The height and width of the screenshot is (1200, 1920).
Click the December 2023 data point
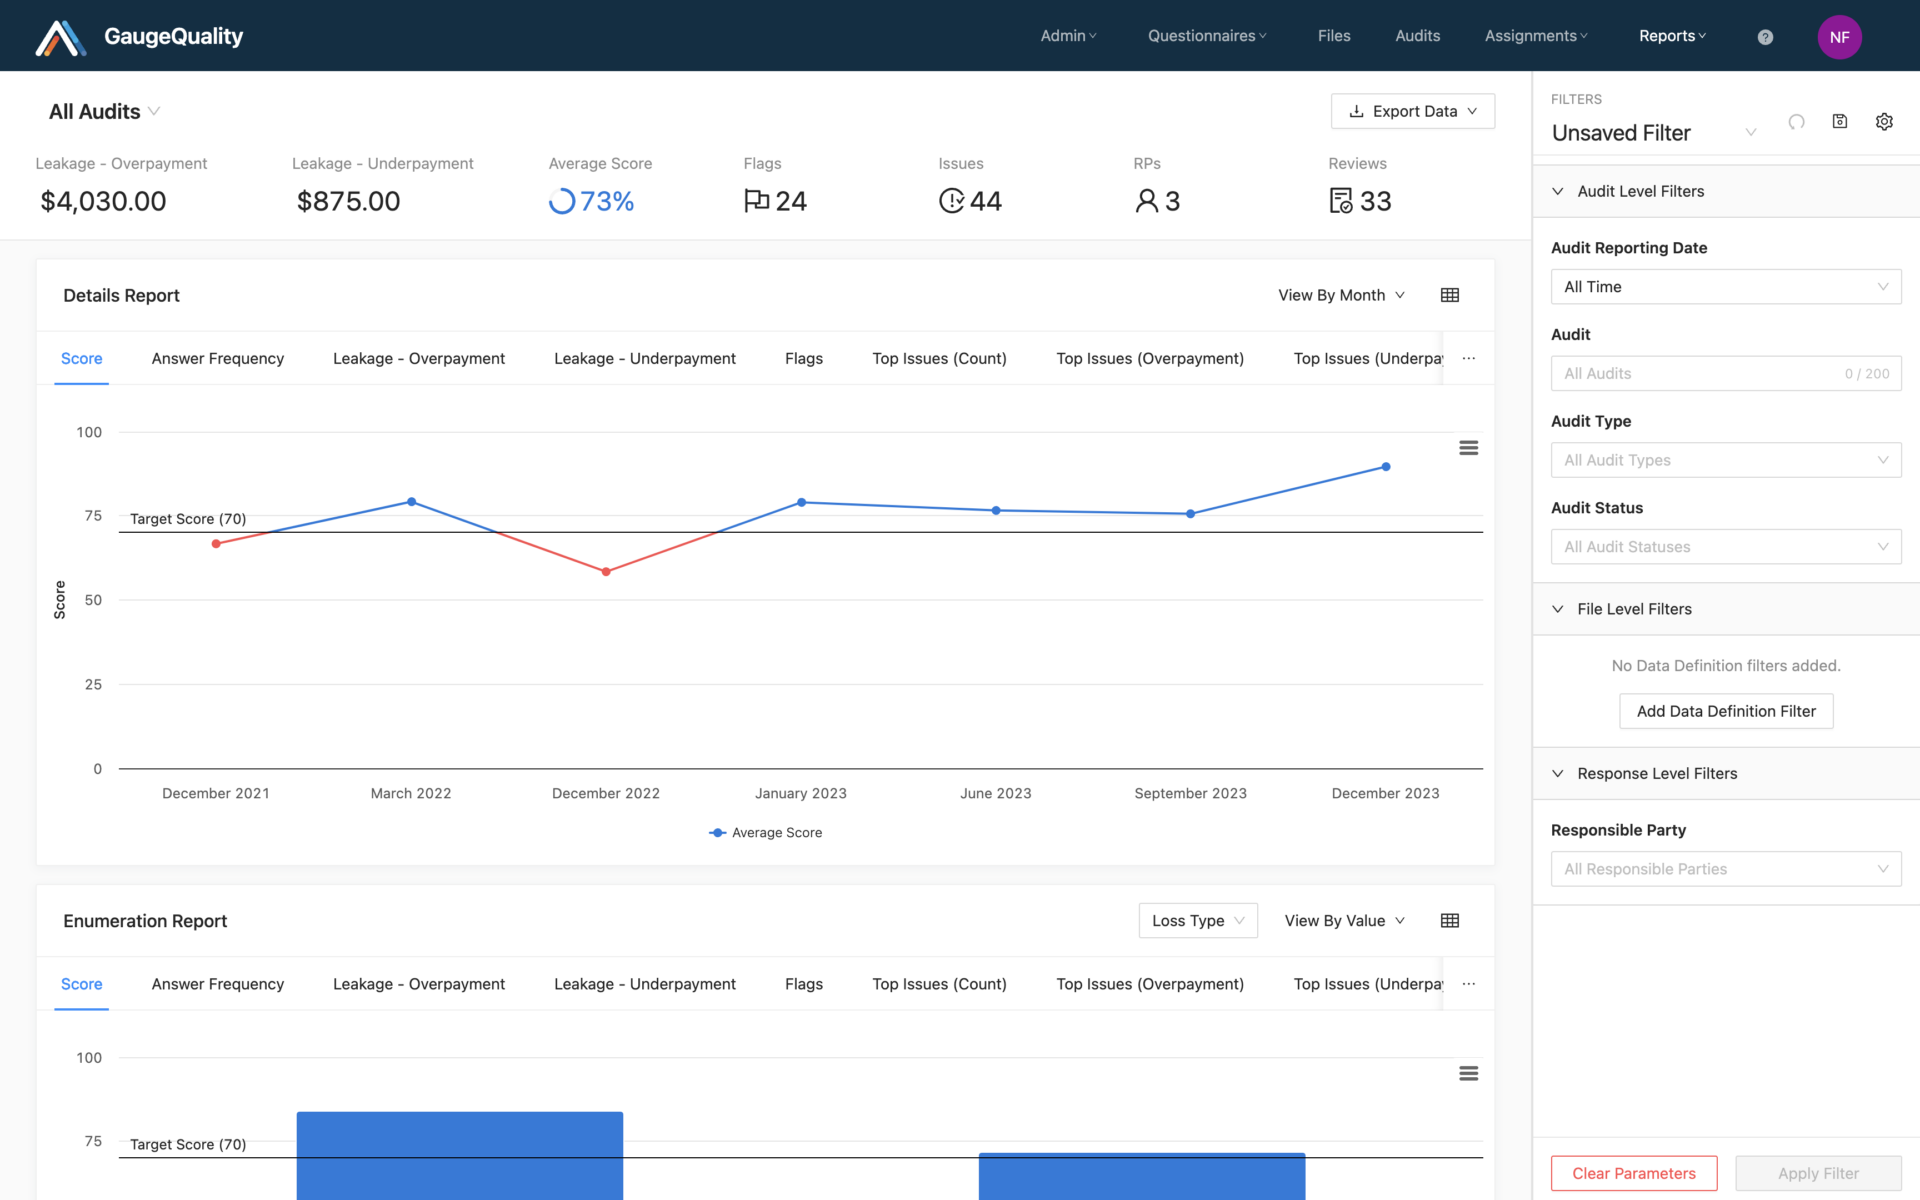[x=1386, y=467]
